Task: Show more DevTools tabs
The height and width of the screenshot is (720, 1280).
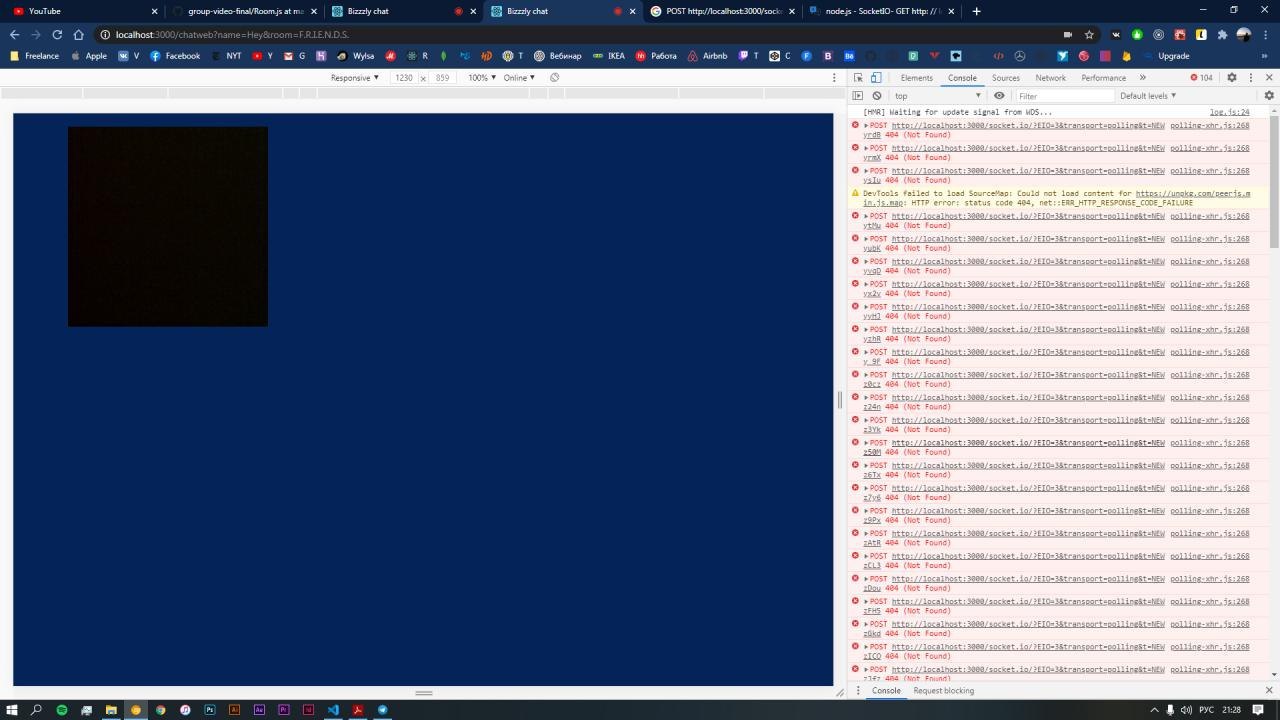Action: coord(1142,77)
